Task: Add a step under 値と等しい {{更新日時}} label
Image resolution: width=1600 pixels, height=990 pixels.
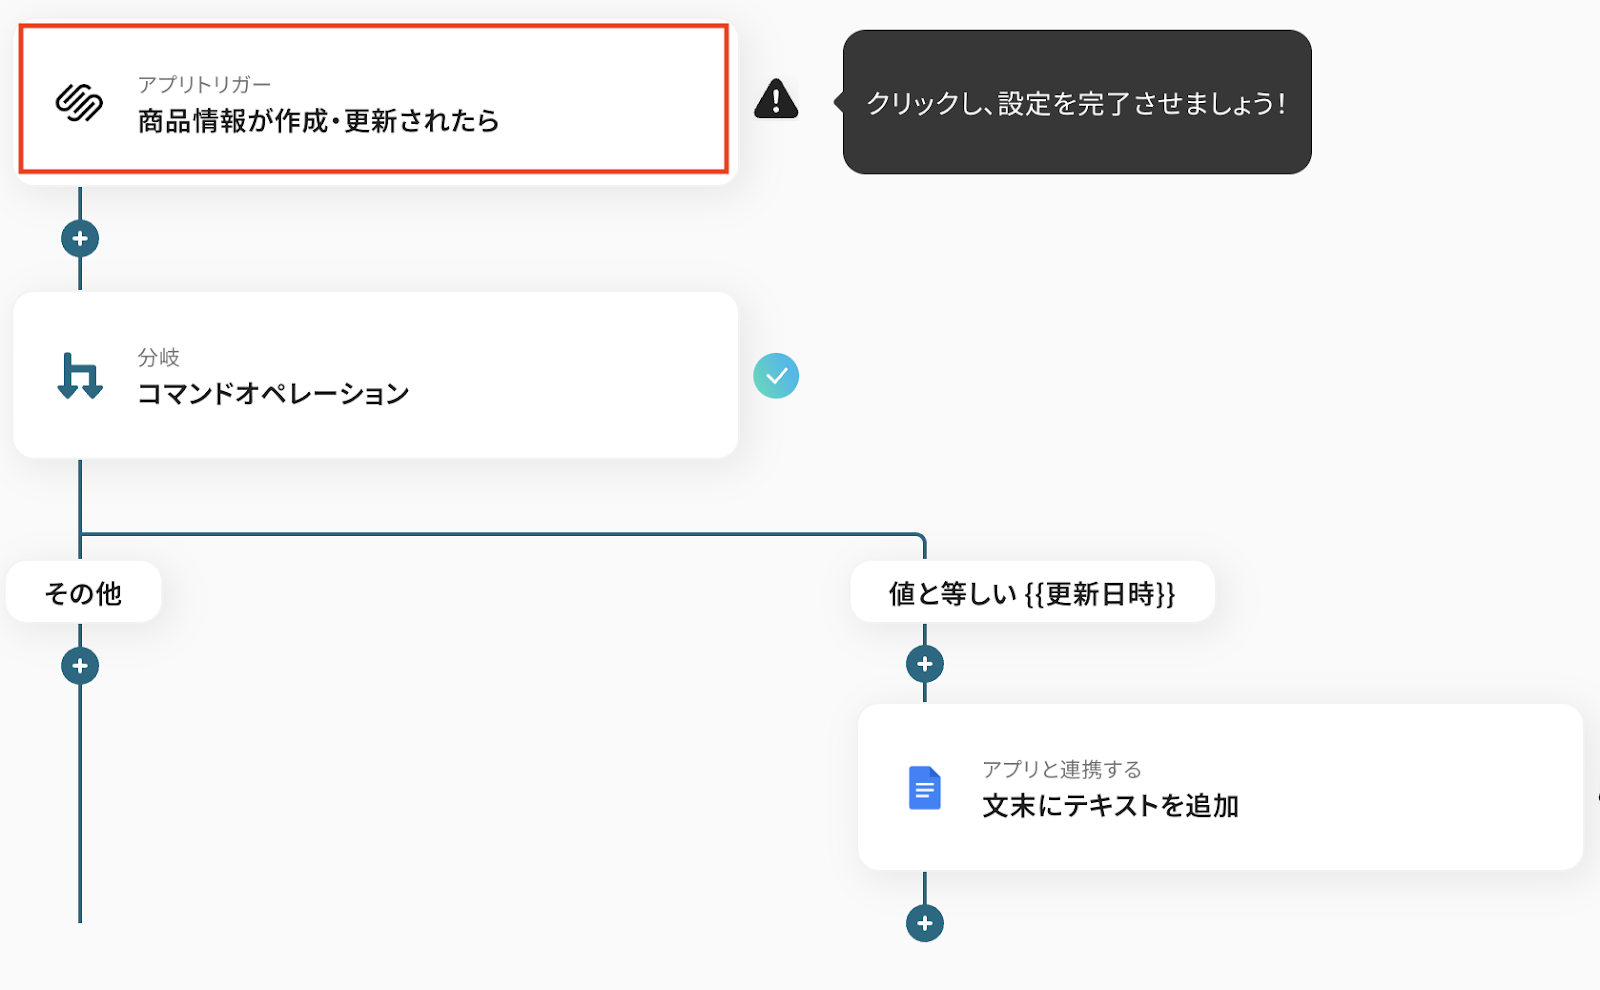Action: tap(924, 664)
